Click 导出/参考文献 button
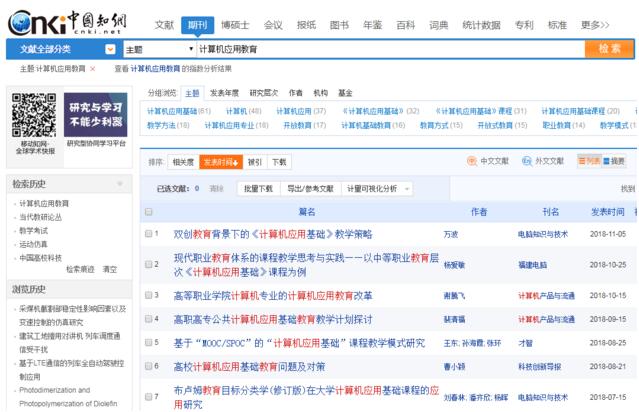This screenshot has width=639, height=412. (x=310, y=189)
